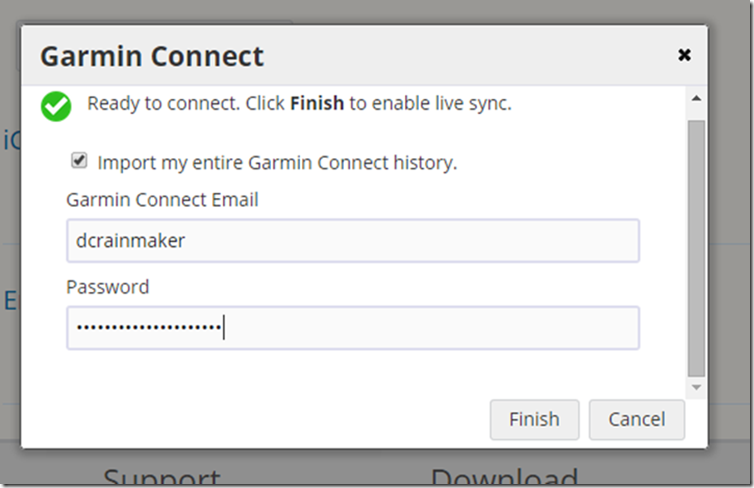
Task: Click the "Garmin Connect" dialog title
Action: click(x=152, y=56)
